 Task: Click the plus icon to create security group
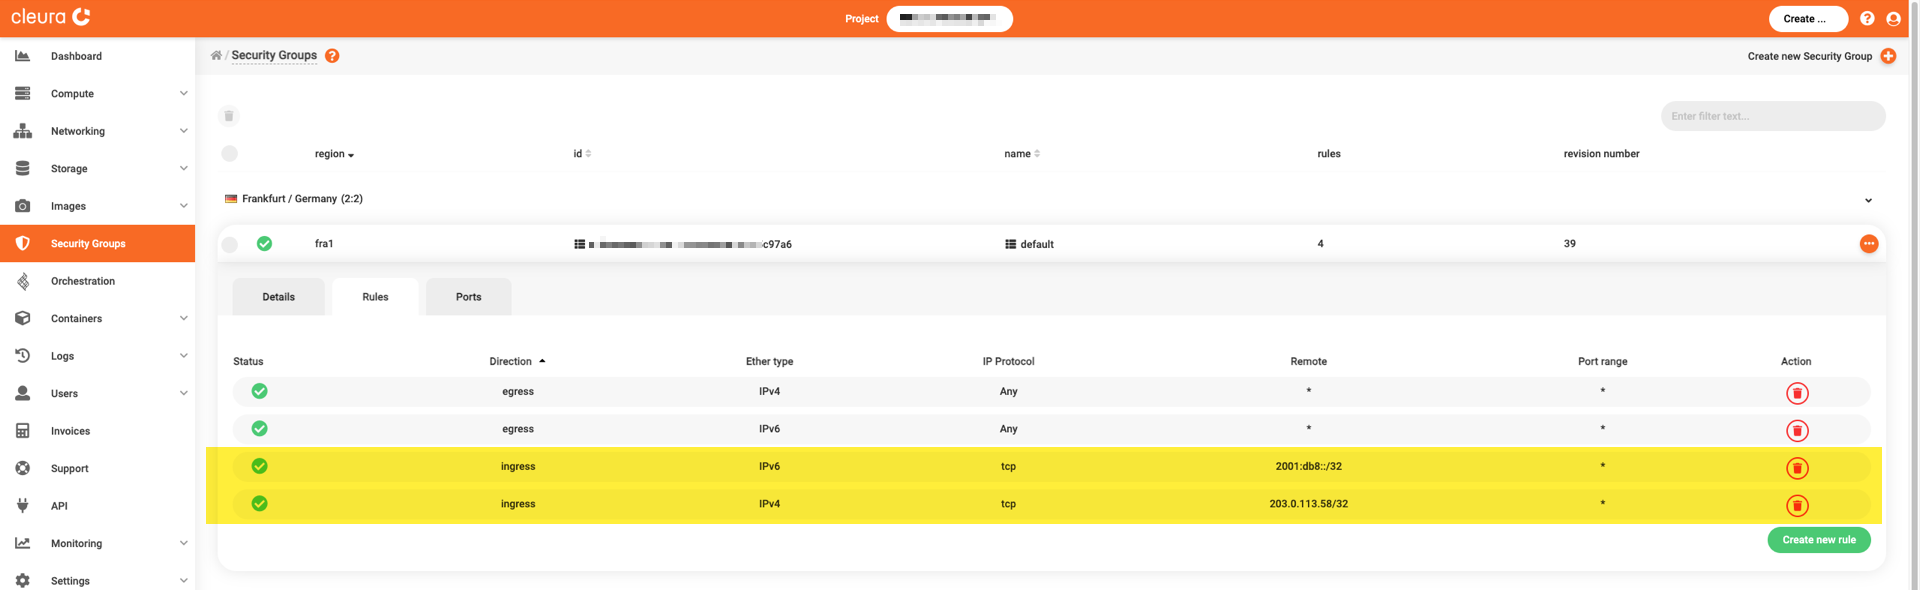[1887, 56]
